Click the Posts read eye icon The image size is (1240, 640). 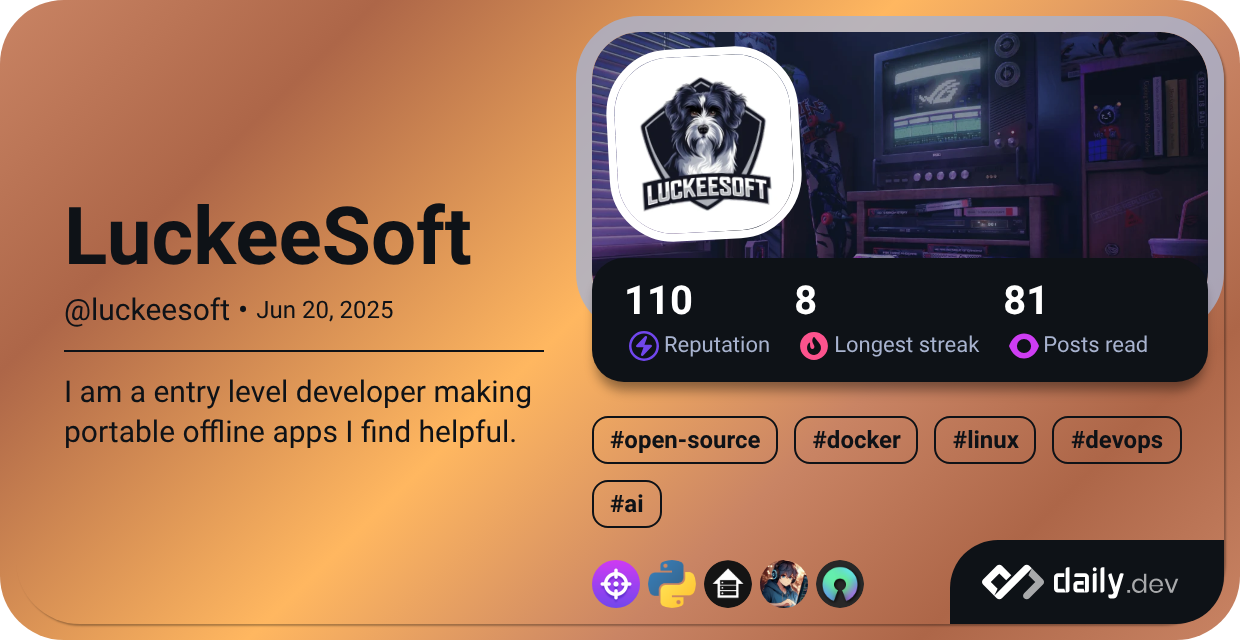pyautogui.click(x=1024, y=345)
